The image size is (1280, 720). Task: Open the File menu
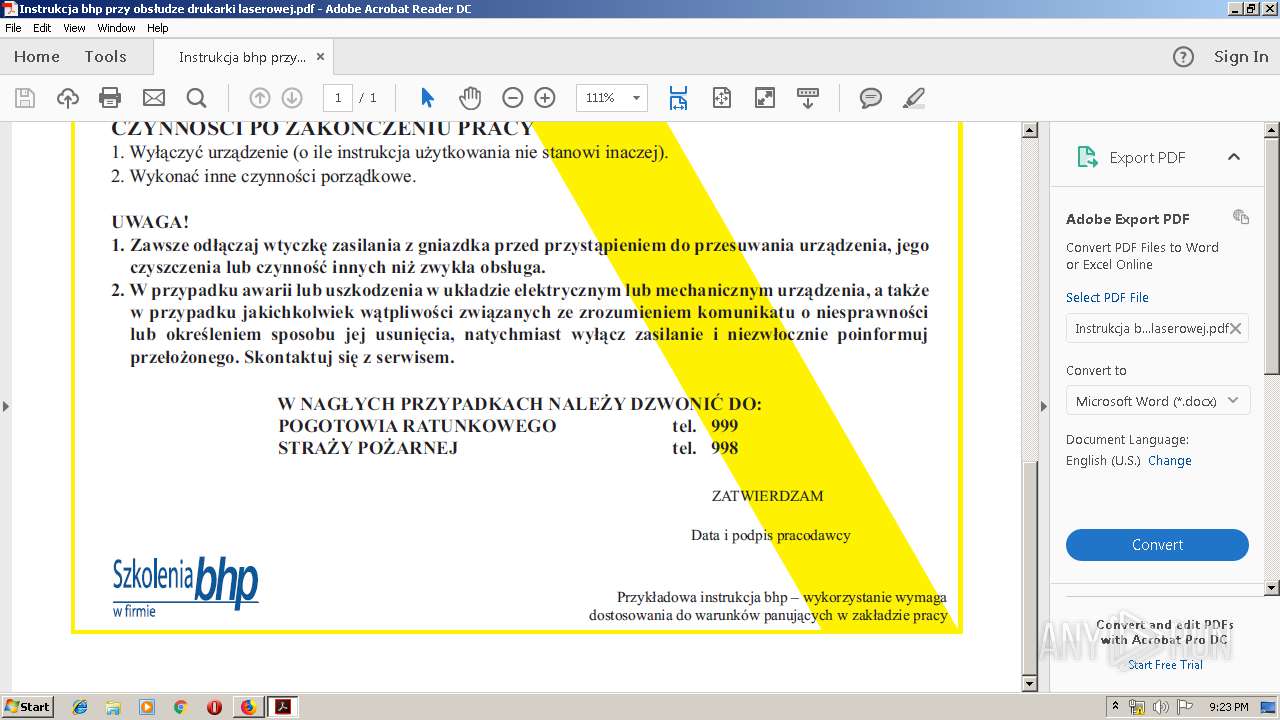click(13, 28)
